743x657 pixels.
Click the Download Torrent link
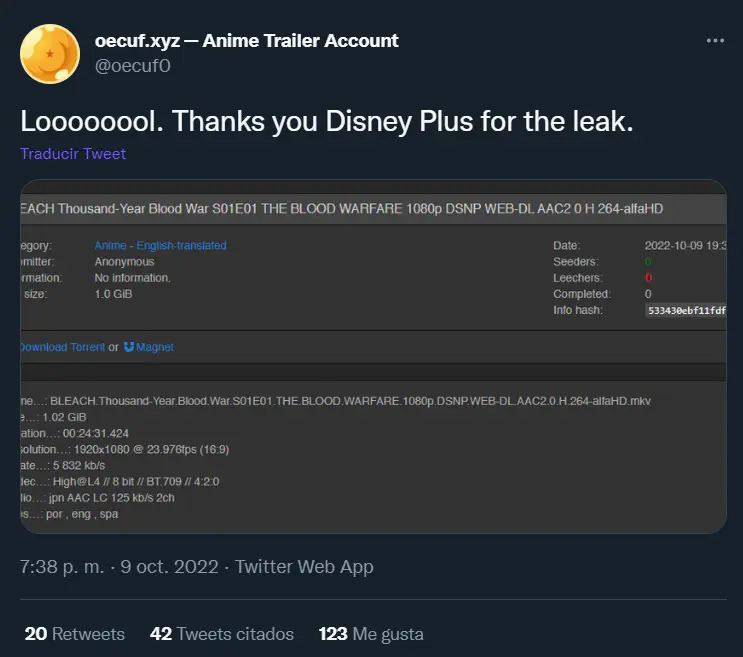tap(63, 347)
